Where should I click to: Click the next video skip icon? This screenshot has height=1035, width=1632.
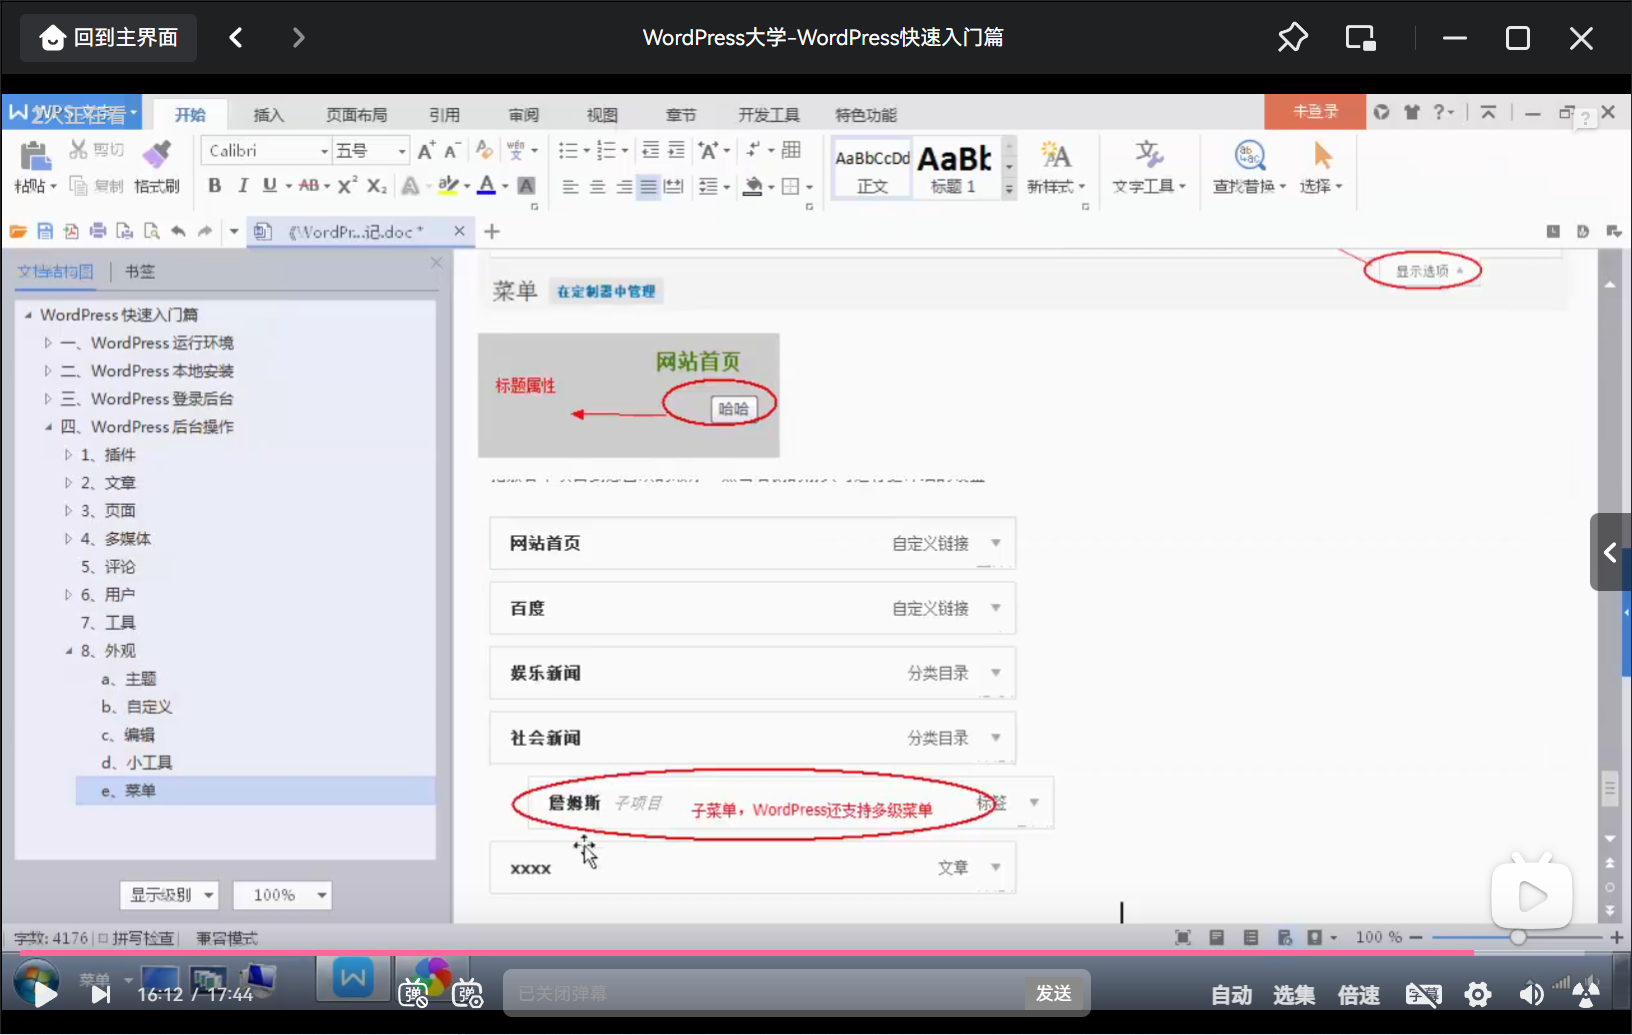(100, 994)
